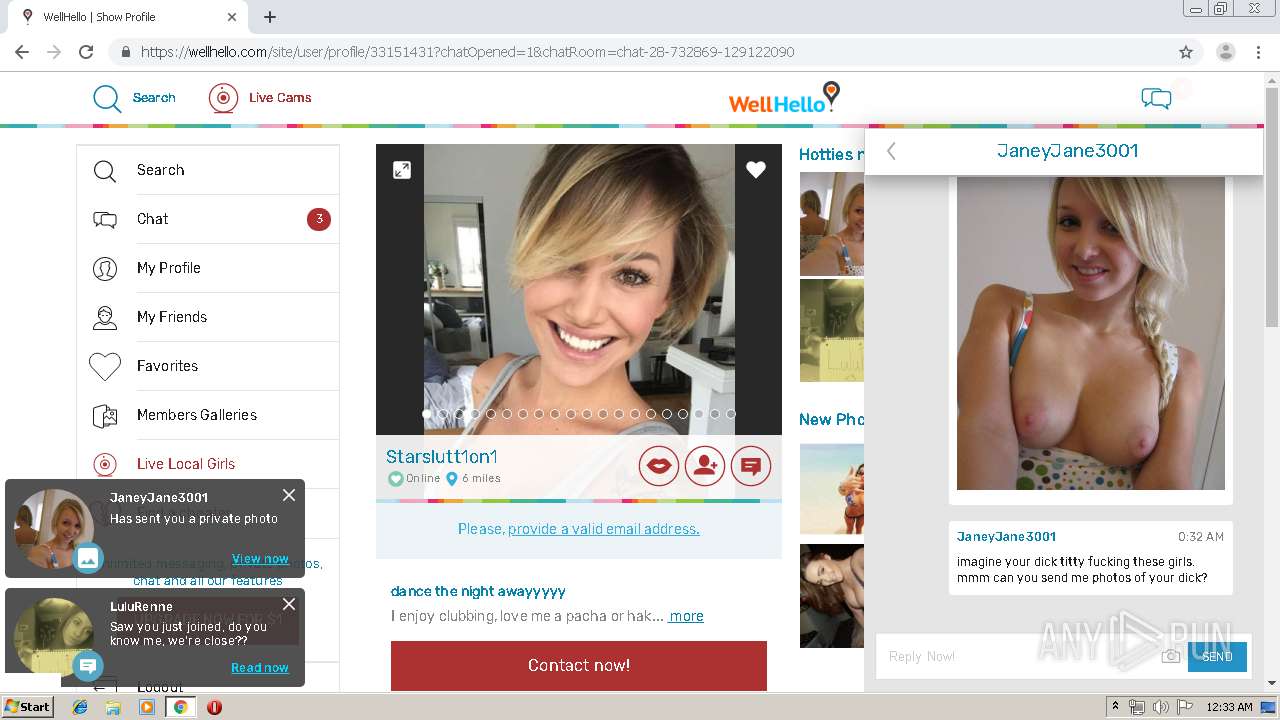Bookmark this page with the star icon
This screenshot has height=720, width=1280.
click(1186, 52)
